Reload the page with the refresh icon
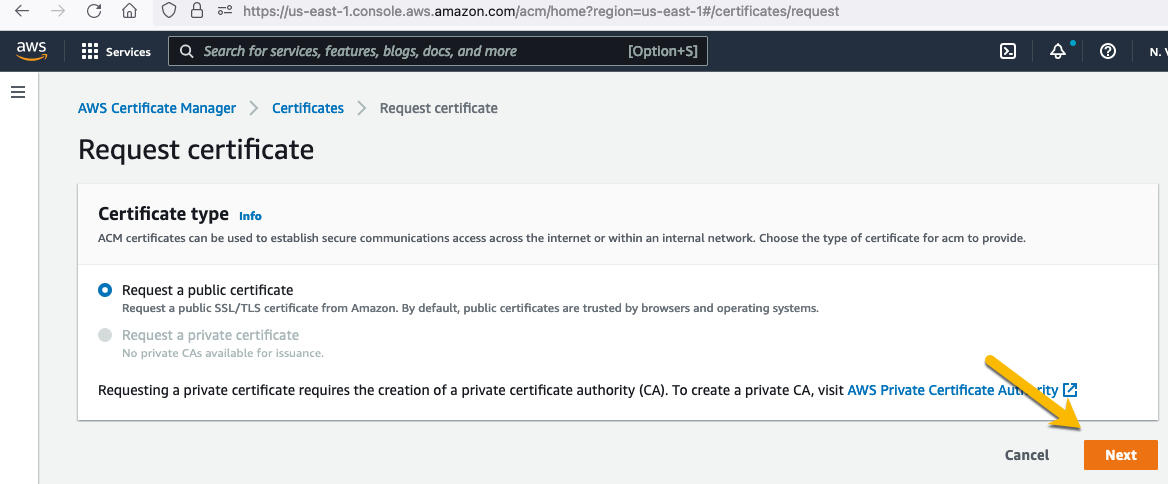The image size is (1168, 484). [94, 11]
